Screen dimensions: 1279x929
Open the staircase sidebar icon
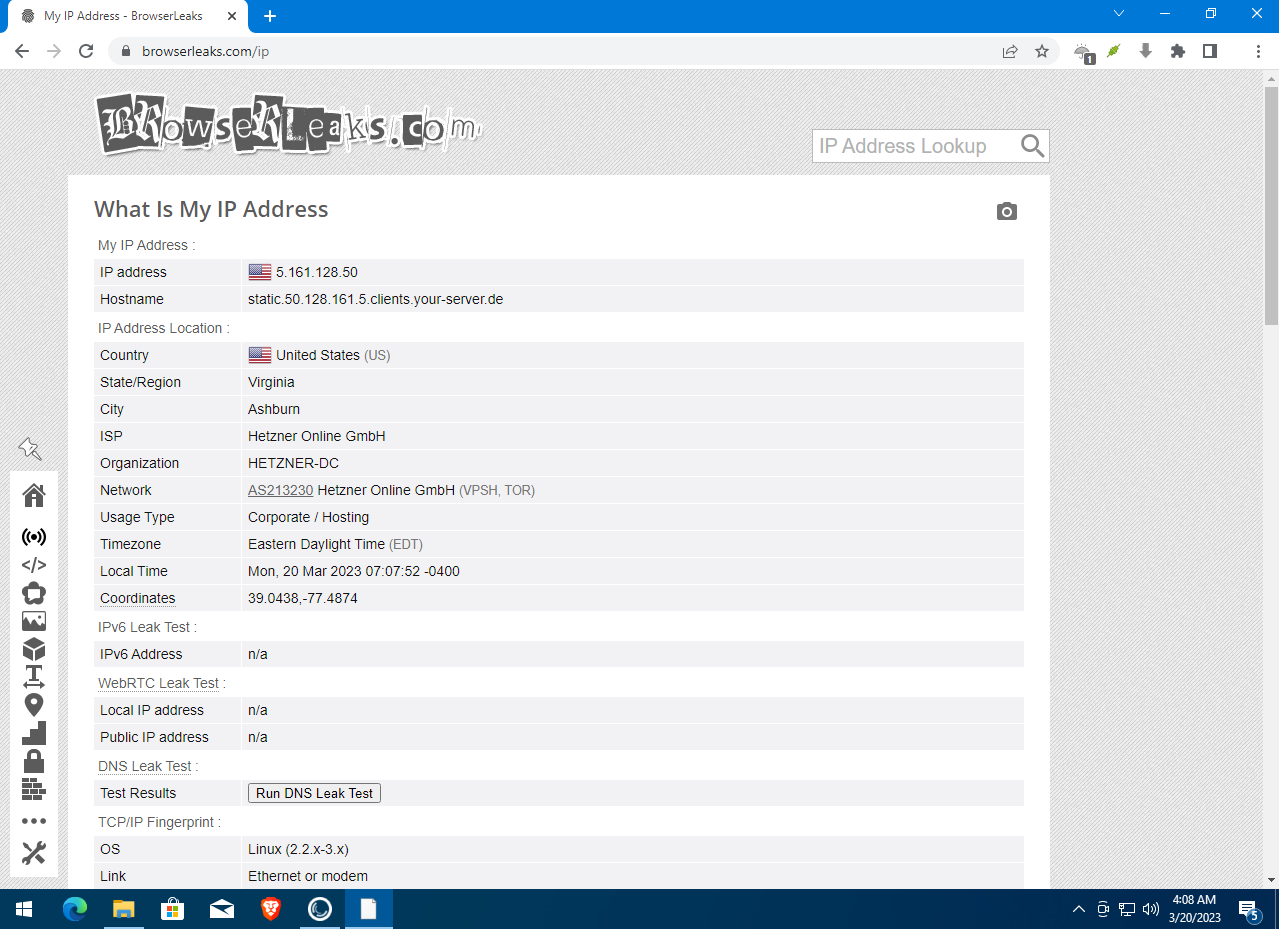tap(34, 733)
